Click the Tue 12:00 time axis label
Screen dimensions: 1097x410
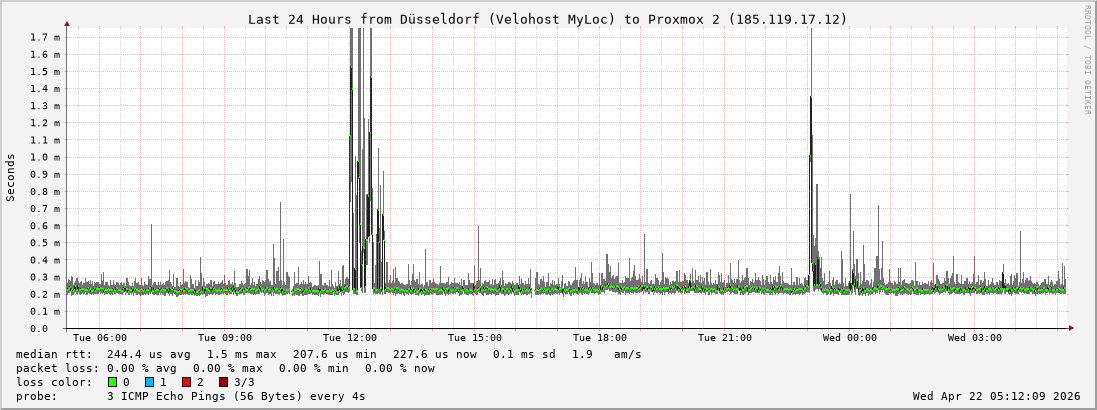point(350,338)
